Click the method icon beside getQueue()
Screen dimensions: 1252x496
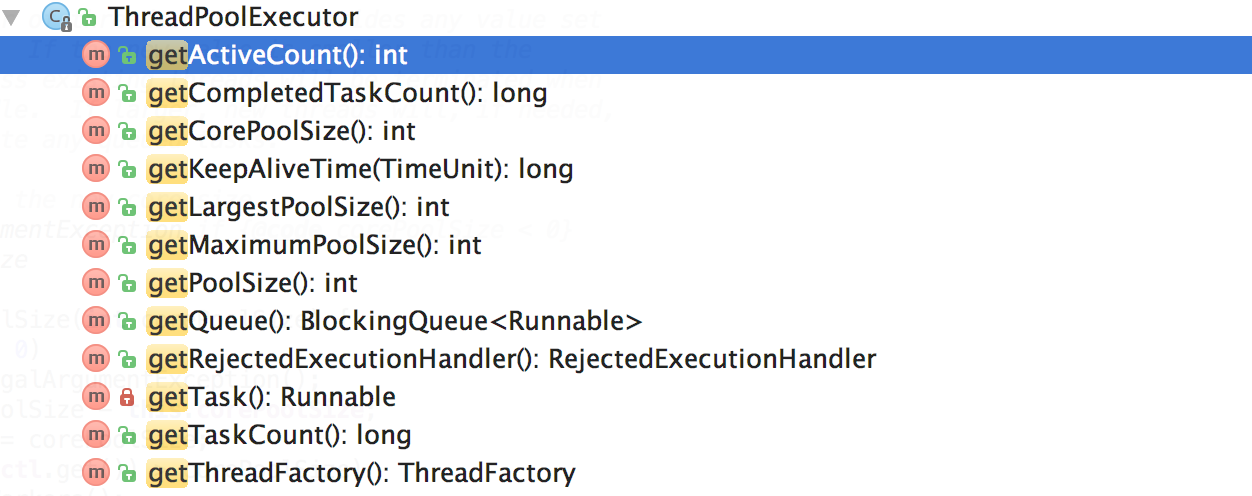pyautogui.click(x=96, y=322)
